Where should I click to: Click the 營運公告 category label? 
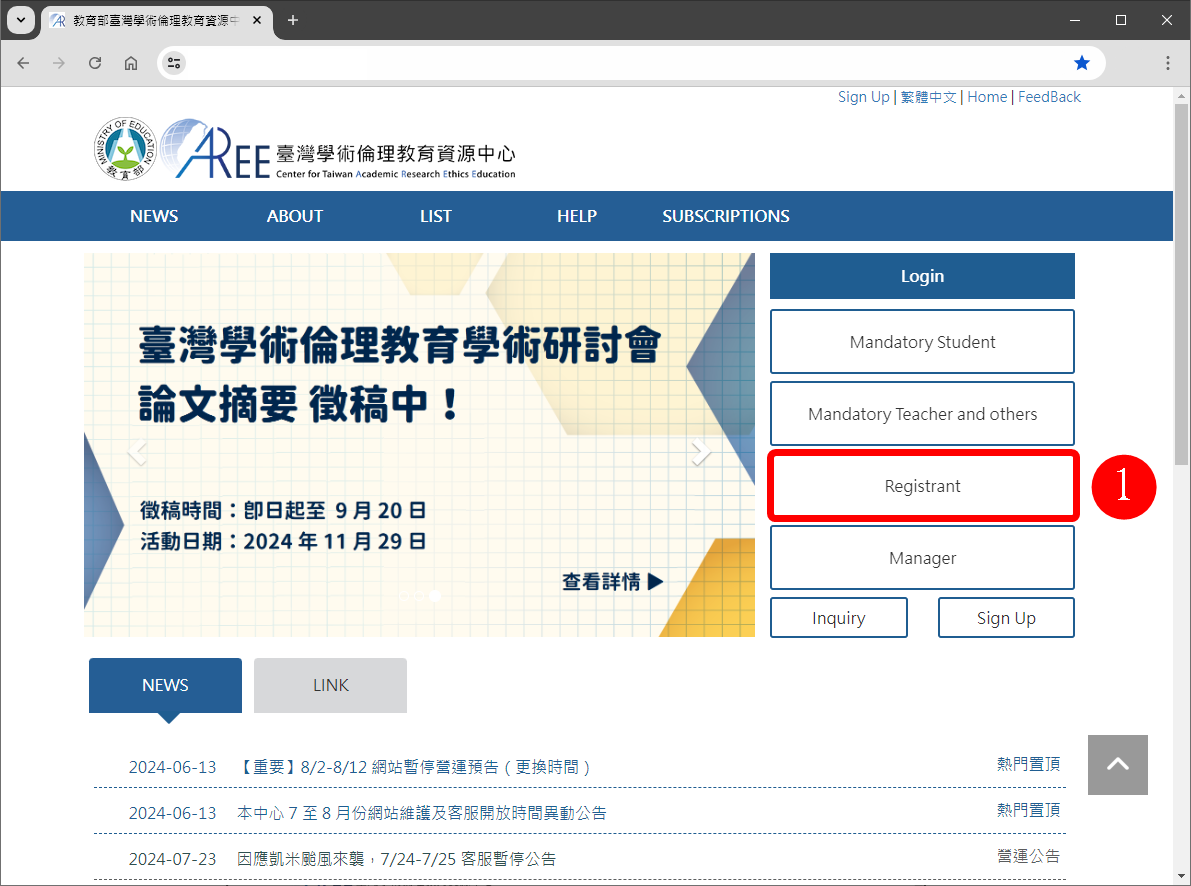(x=1028, y=856)
